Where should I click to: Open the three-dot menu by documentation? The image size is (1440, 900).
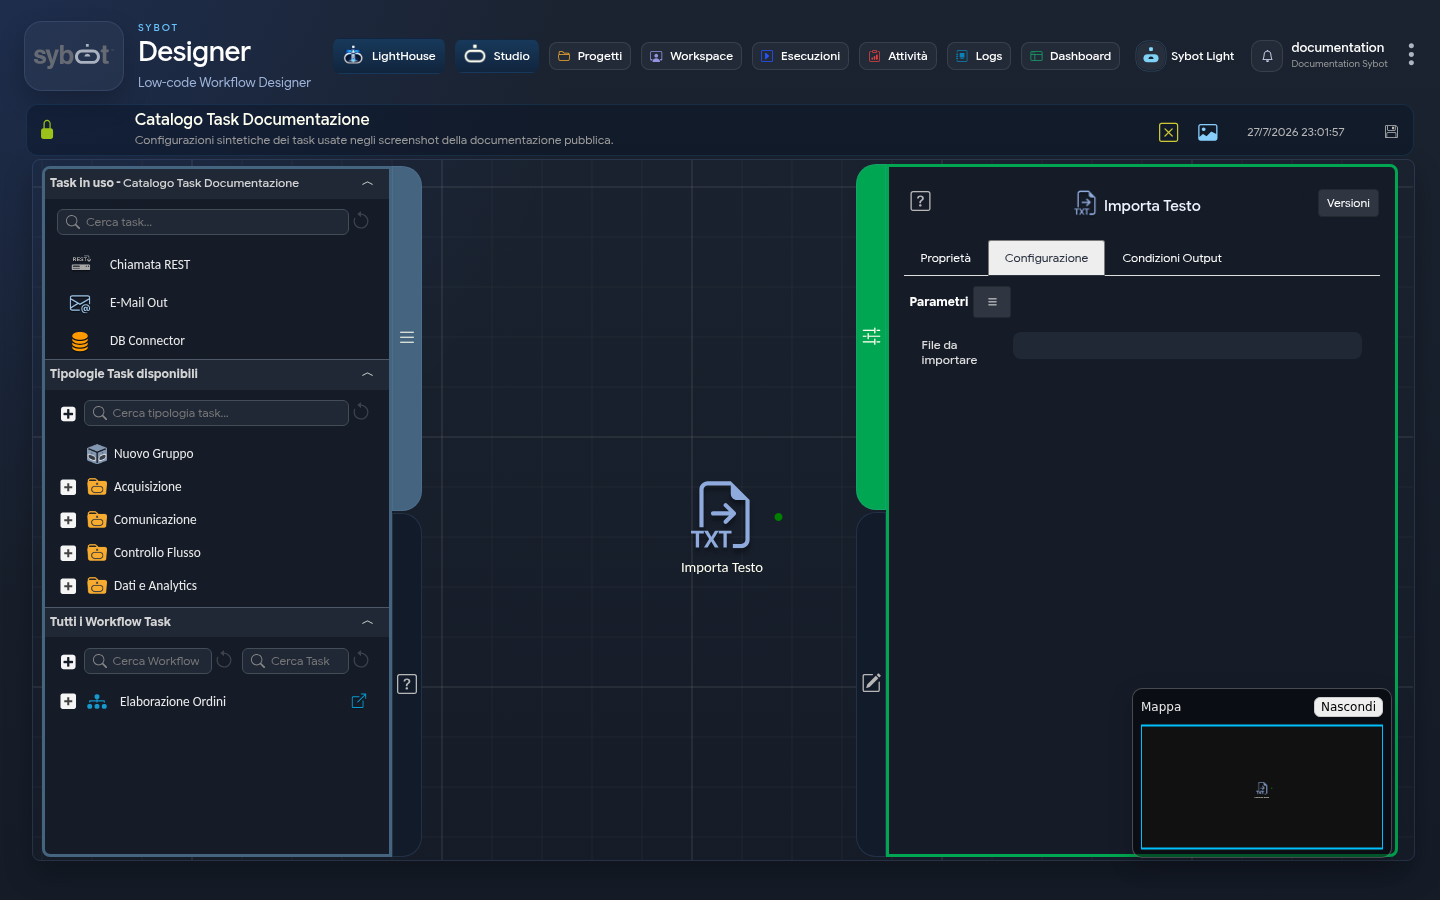click(1411, 54)
